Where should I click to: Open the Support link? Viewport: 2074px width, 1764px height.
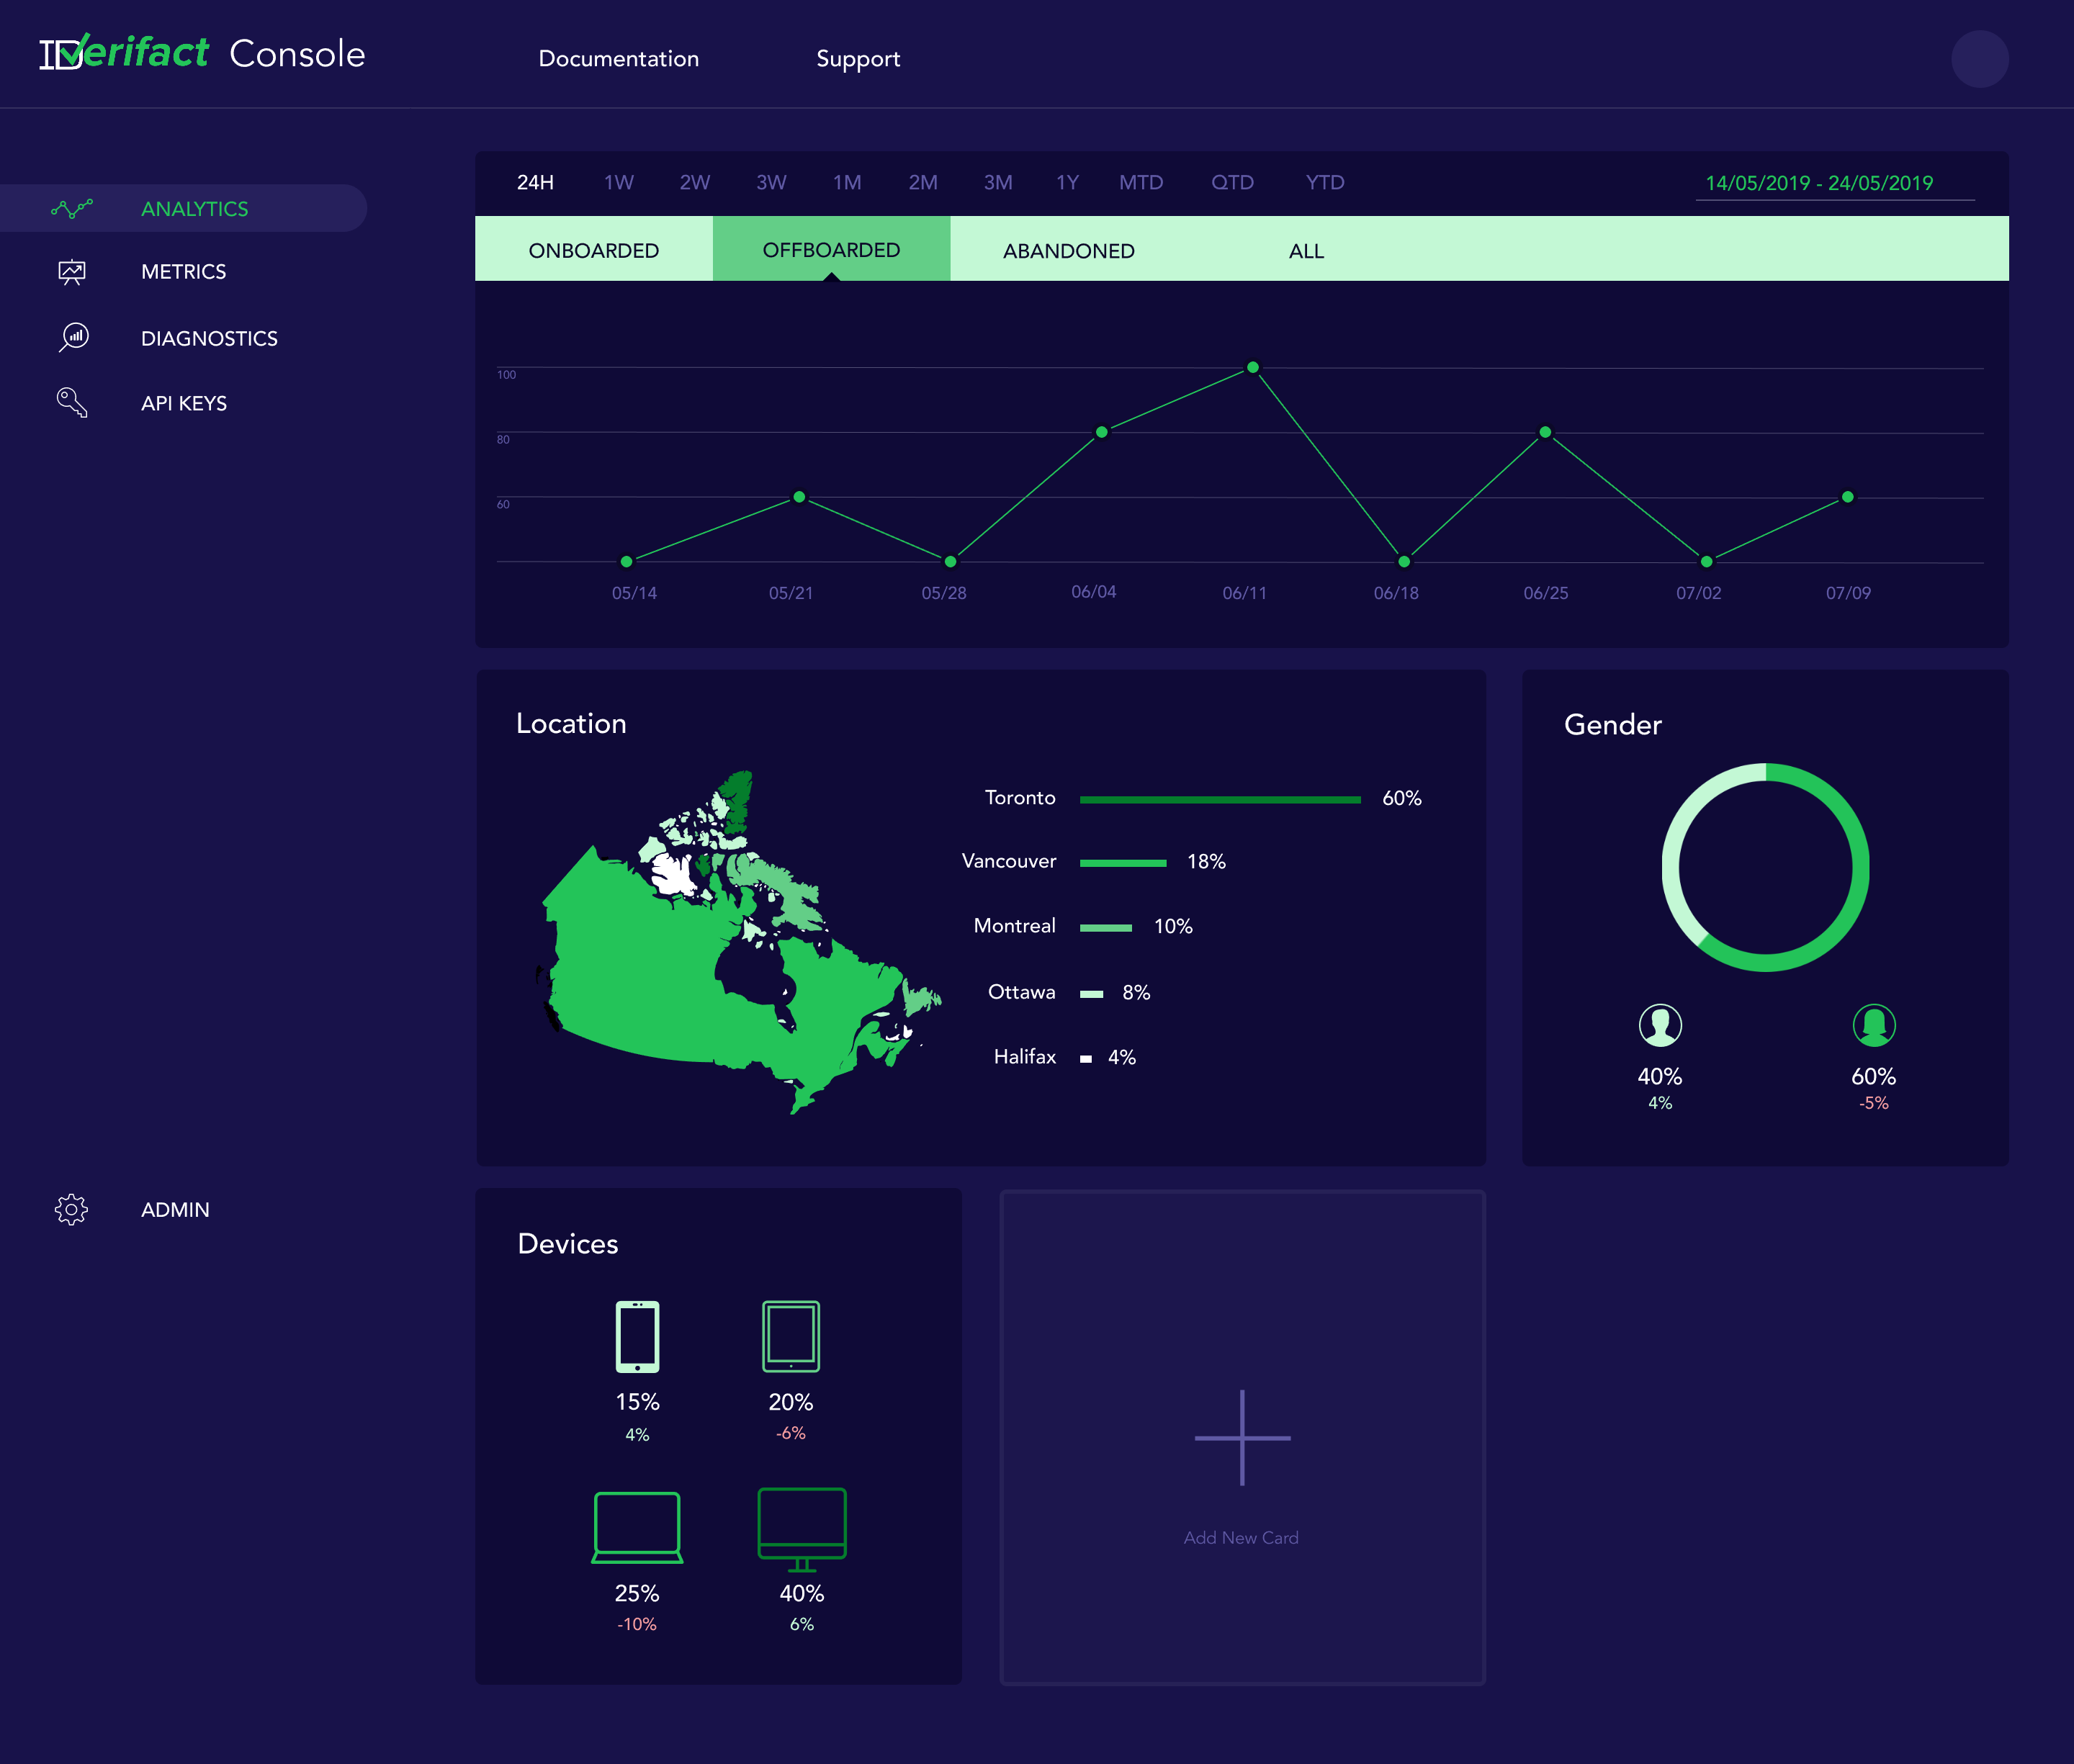857,58
